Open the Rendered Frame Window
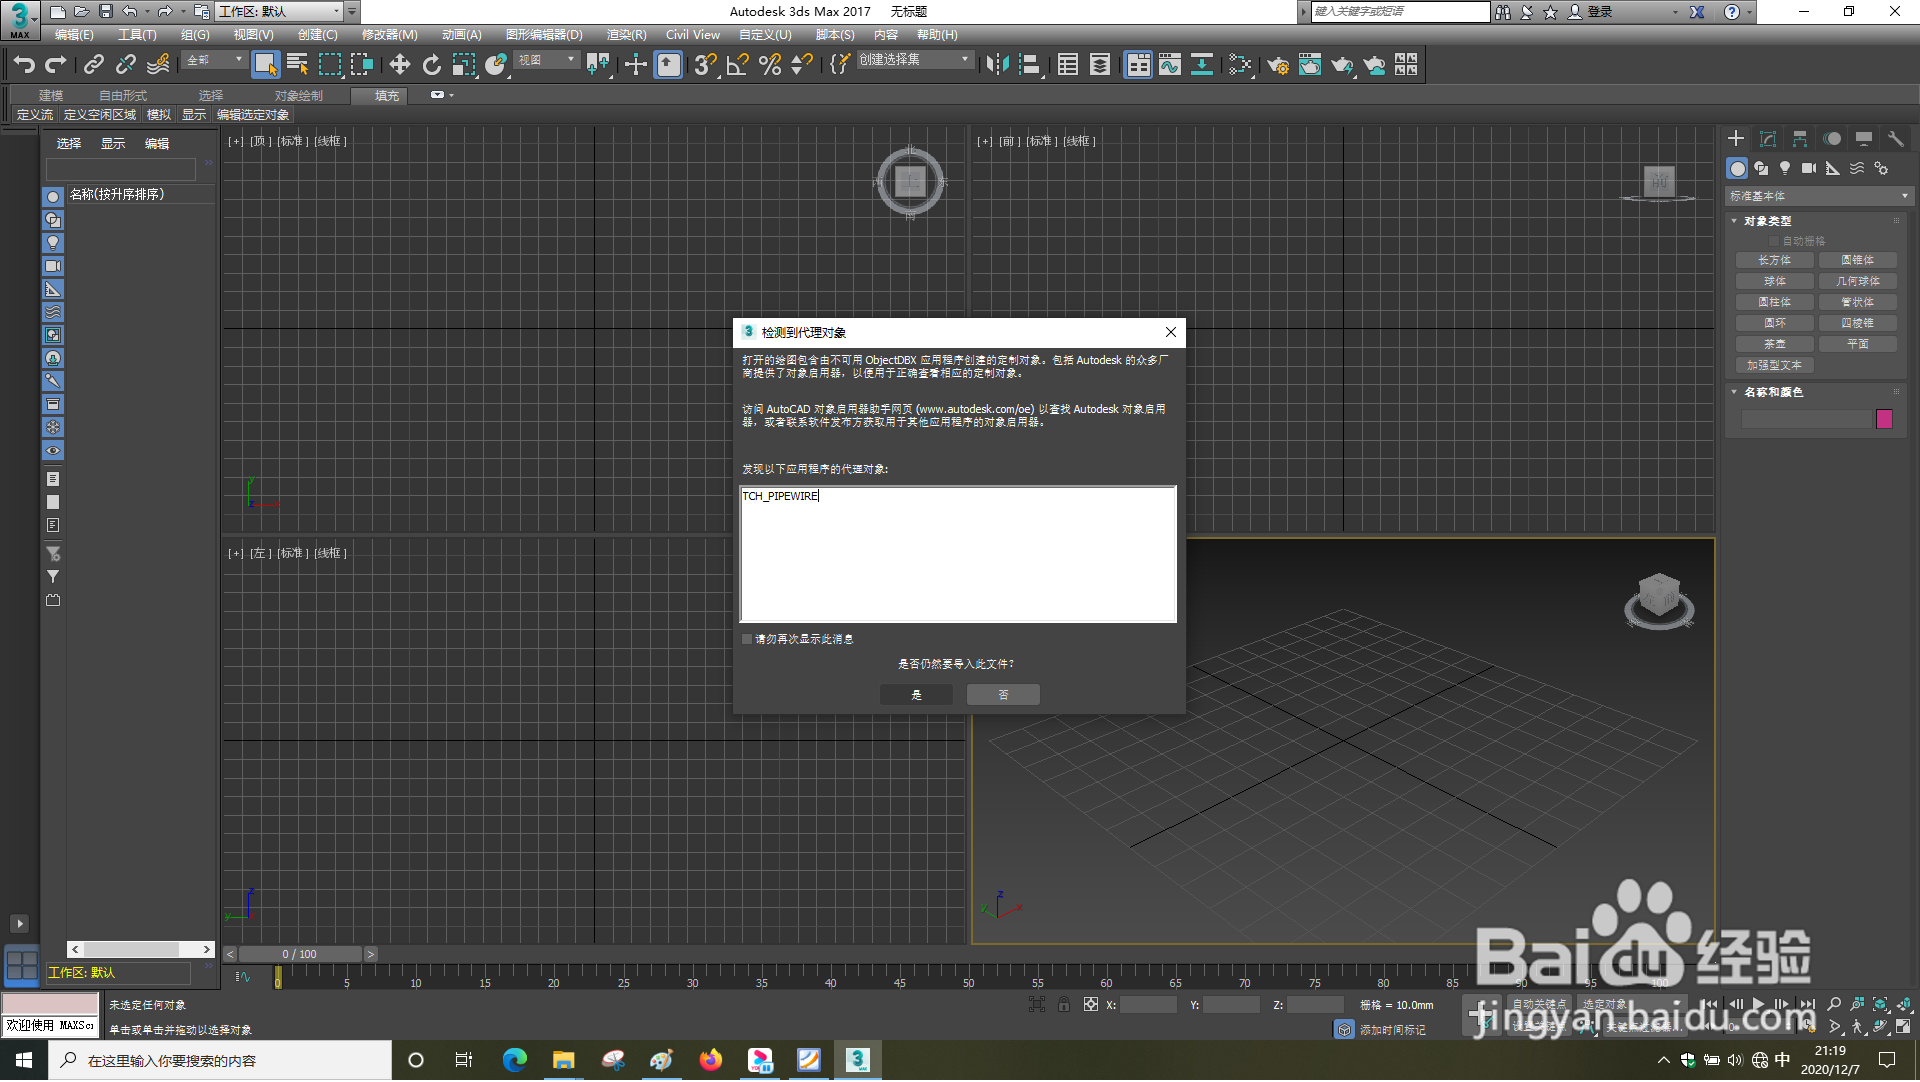 1310,65
